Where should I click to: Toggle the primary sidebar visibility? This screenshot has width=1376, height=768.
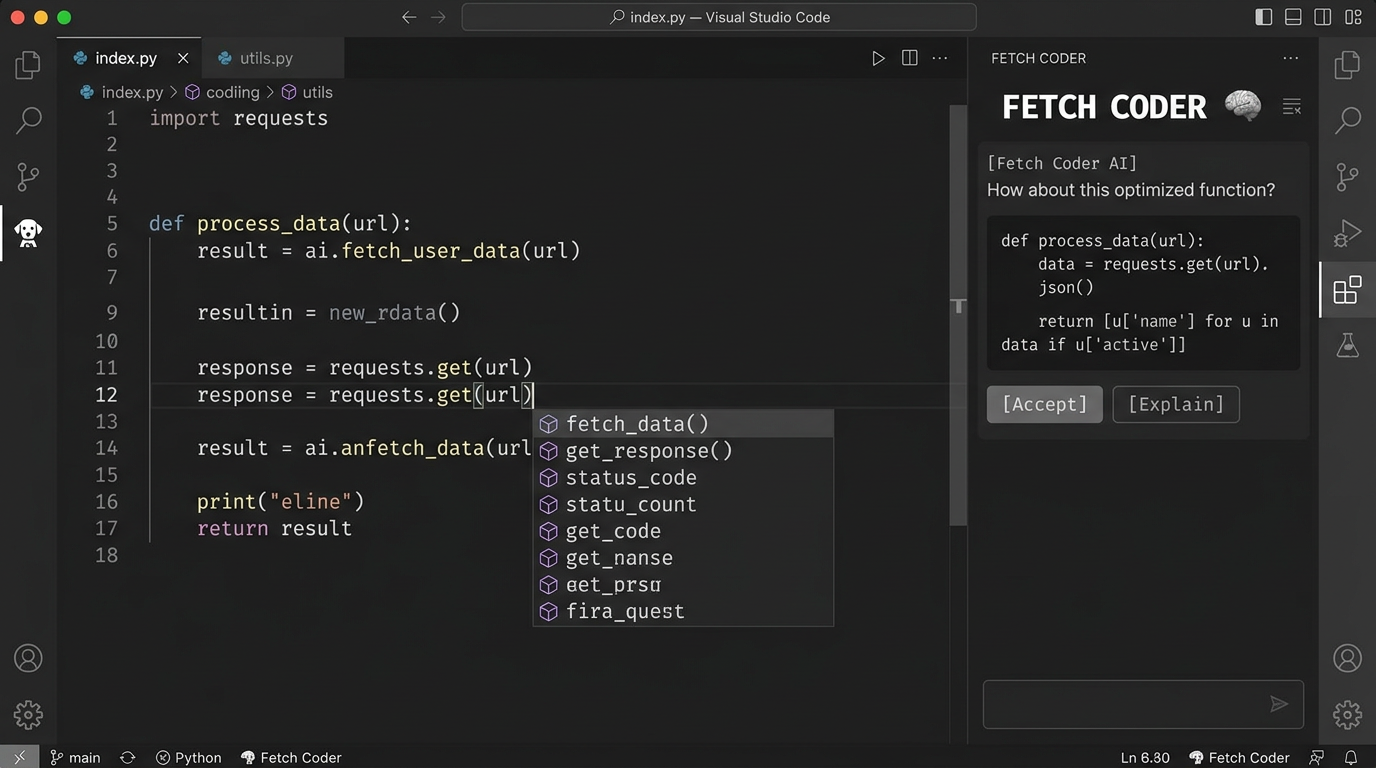point(1263,17)
